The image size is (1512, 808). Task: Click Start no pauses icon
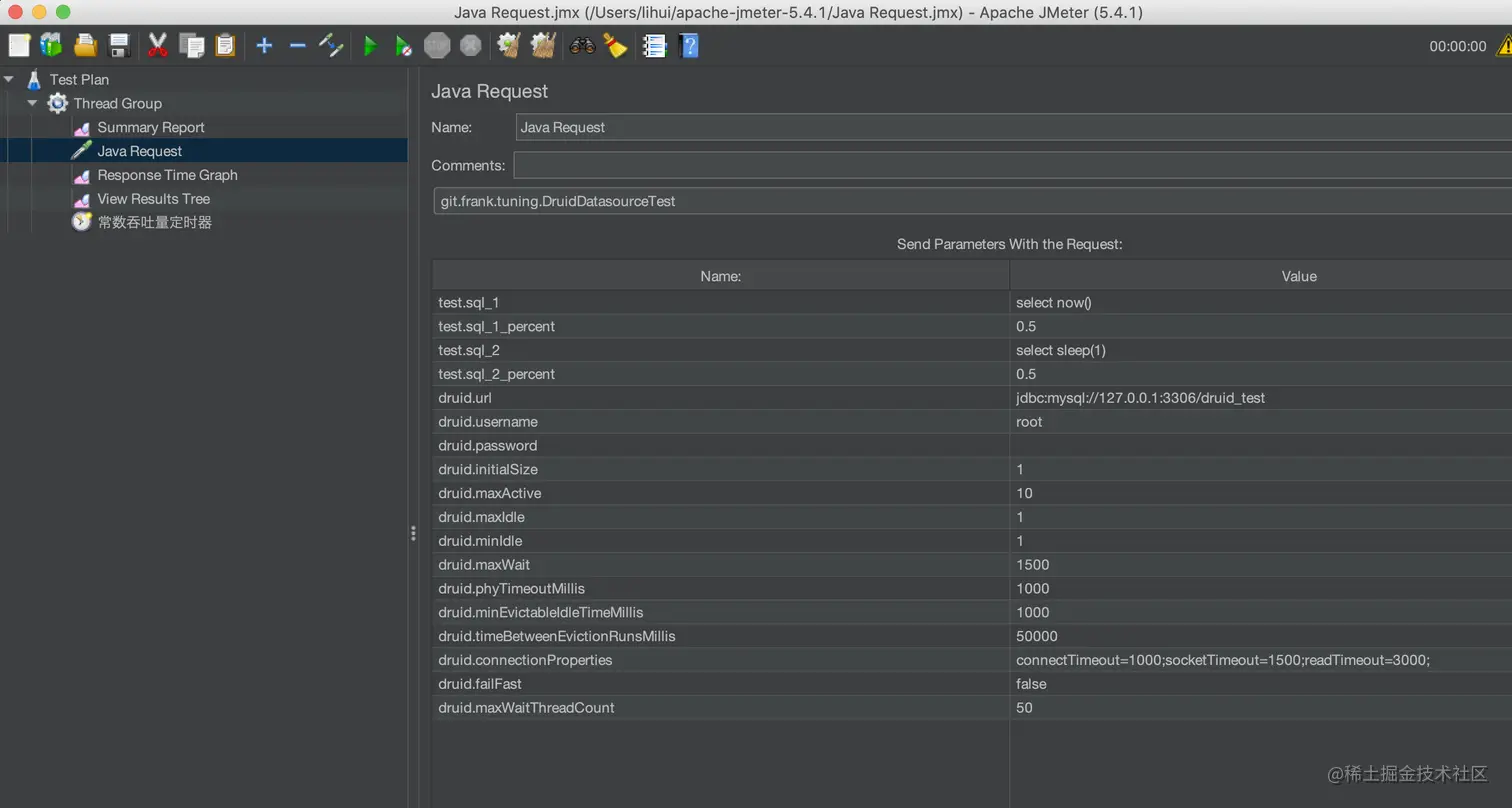pyautogui.click(x=403, y=45)
